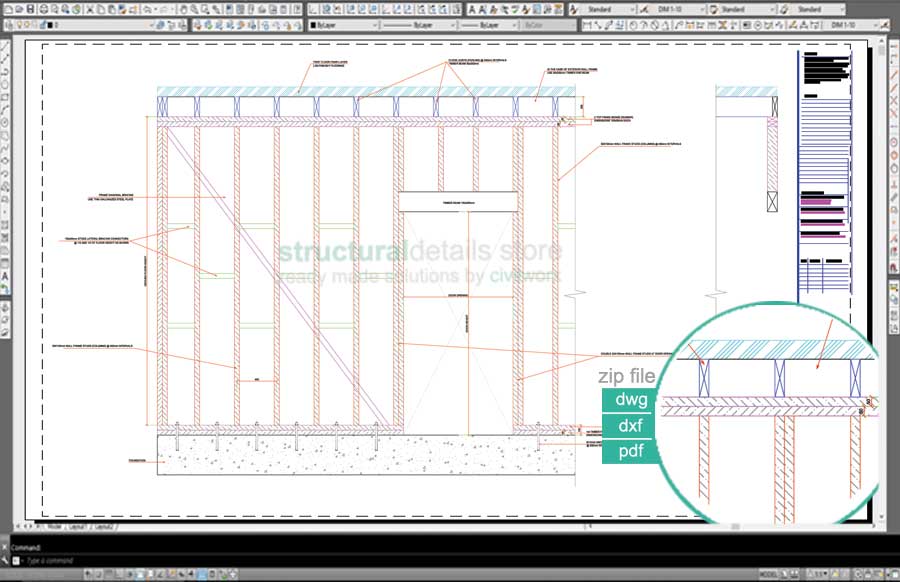
Task: Switch to the Layout2 tab
Action: 102,525
